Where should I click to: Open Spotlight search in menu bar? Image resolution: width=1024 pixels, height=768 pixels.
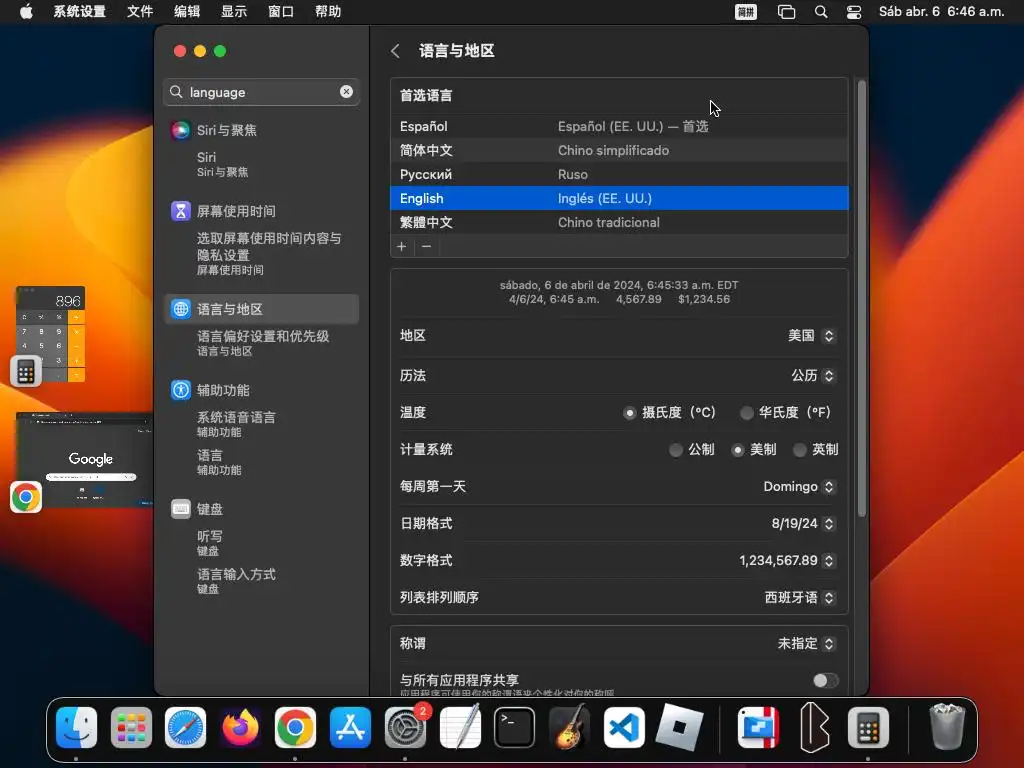tap(821, 12)
